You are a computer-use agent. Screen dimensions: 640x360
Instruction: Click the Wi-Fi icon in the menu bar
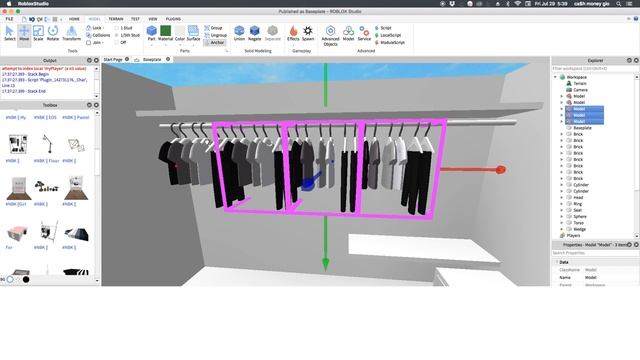click(x=518, y=4)
